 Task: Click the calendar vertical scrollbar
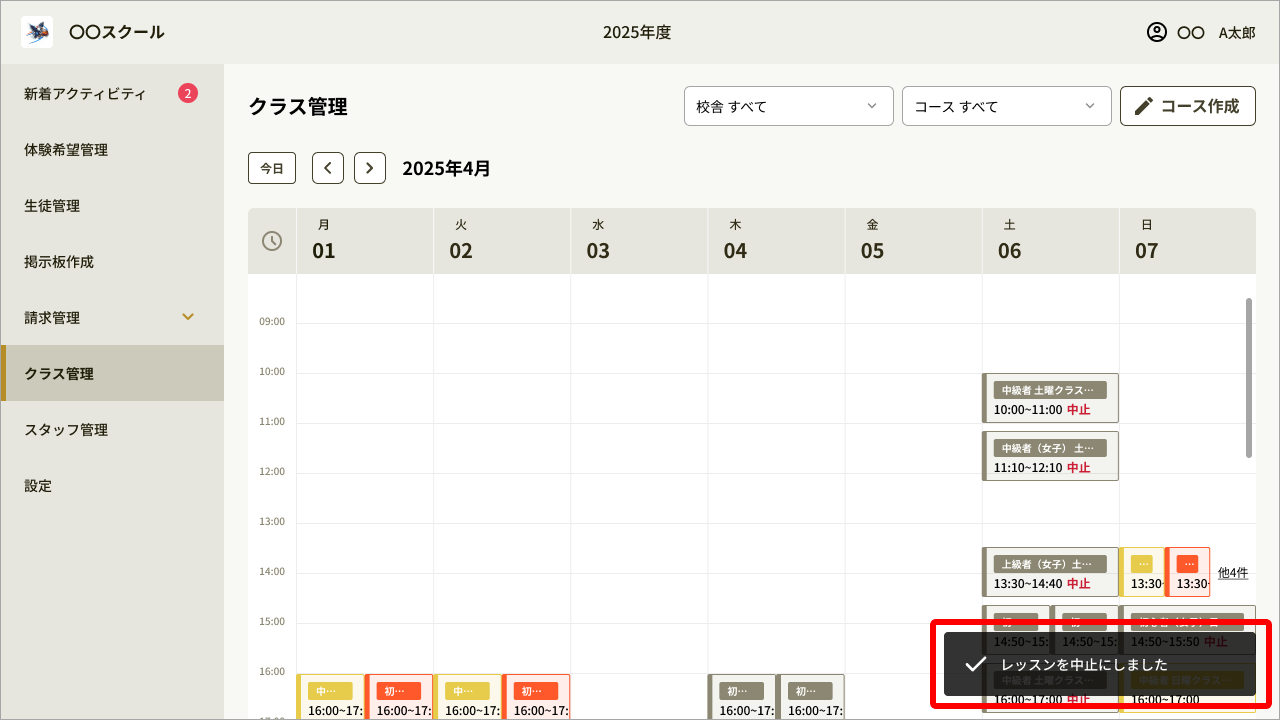coord(1249,378)
